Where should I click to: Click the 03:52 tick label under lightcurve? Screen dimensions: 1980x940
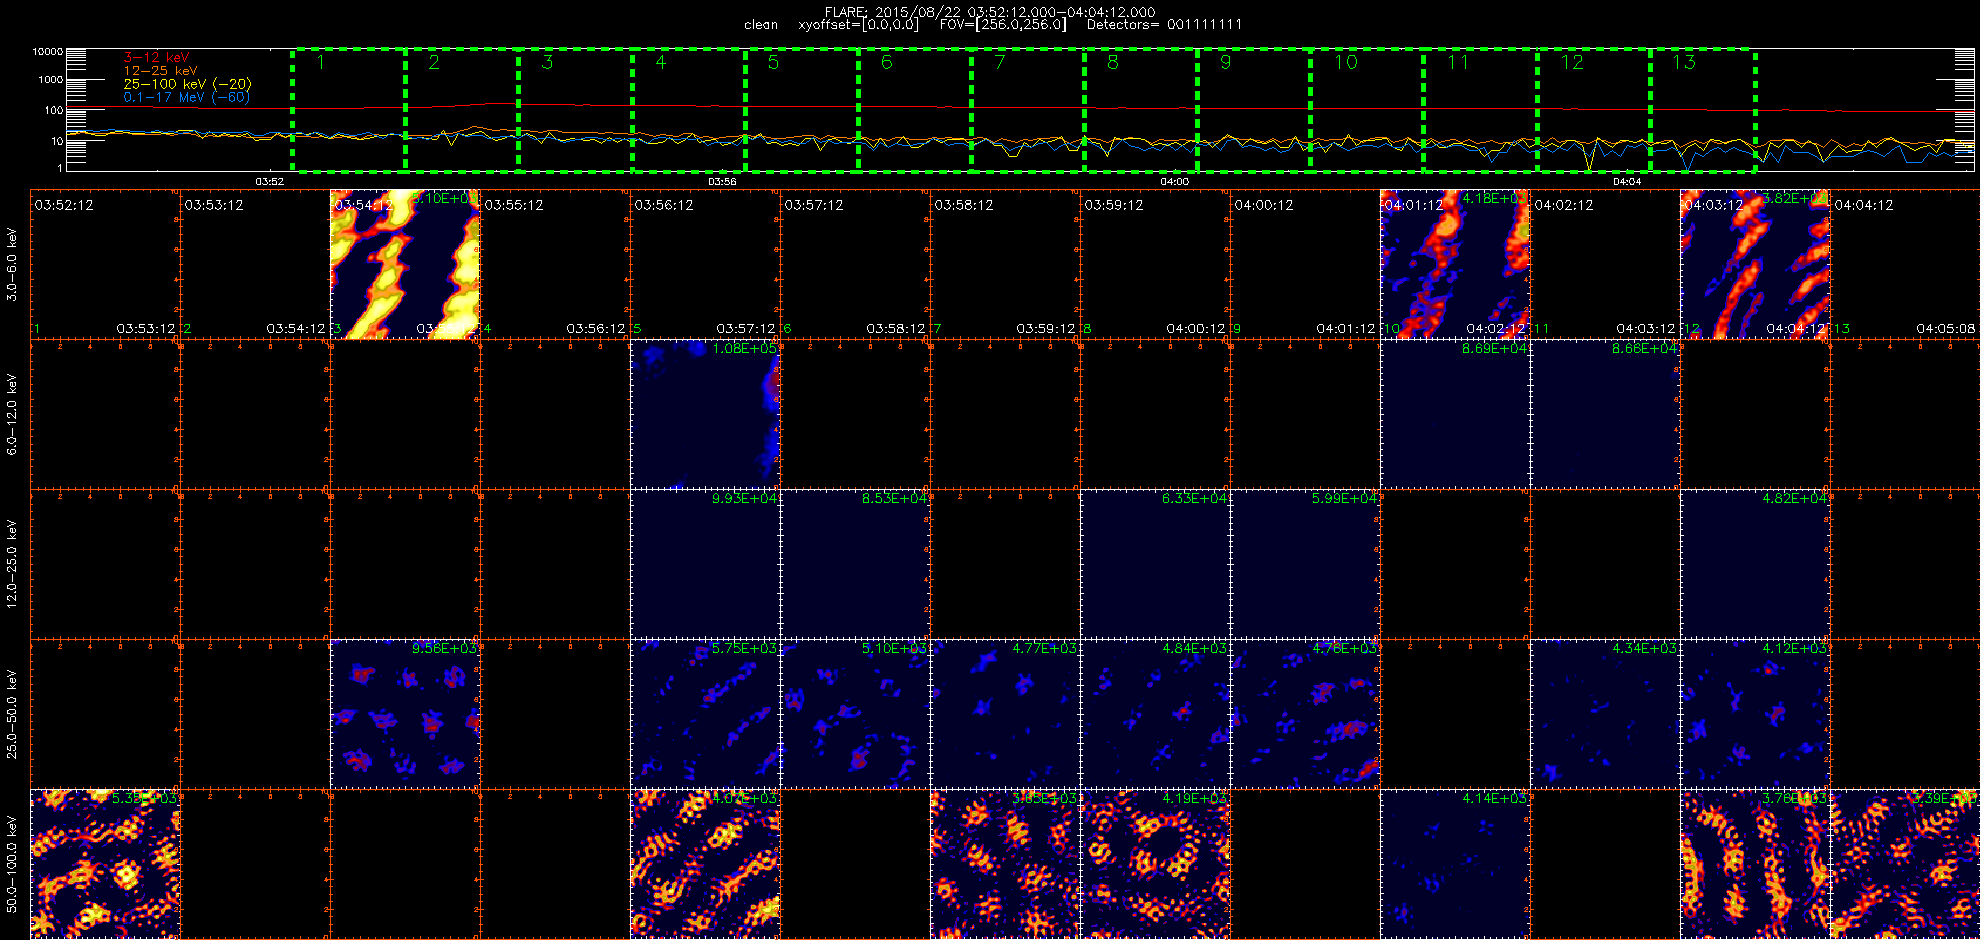tap(270, 181)
